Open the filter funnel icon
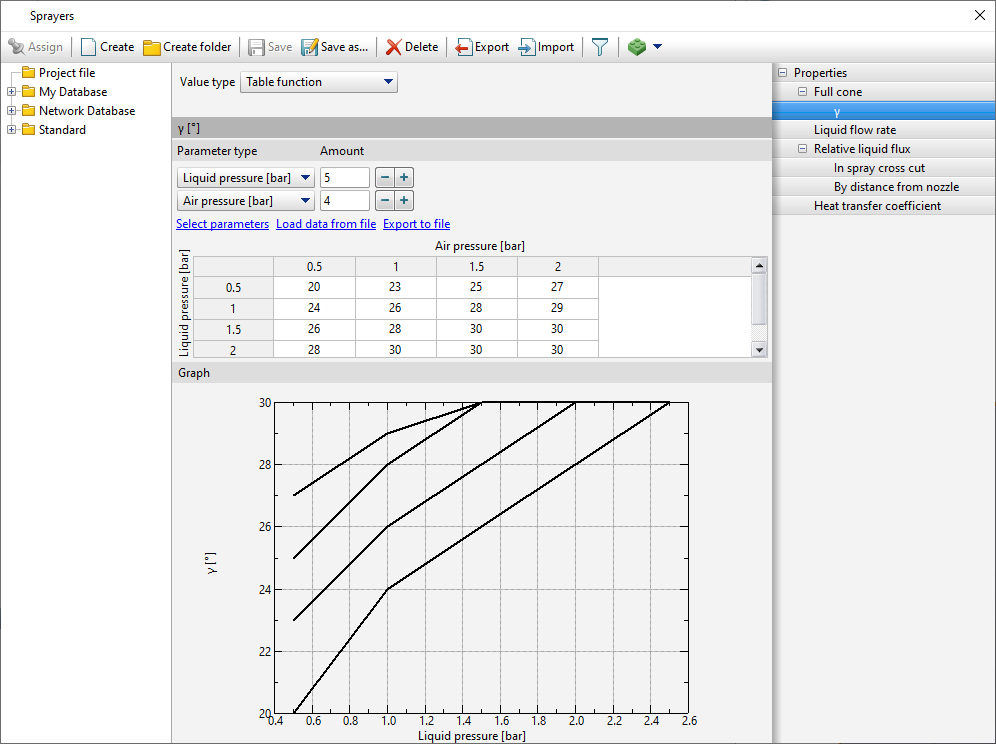The width and height of the screenshot is (996, 744). 599,47
